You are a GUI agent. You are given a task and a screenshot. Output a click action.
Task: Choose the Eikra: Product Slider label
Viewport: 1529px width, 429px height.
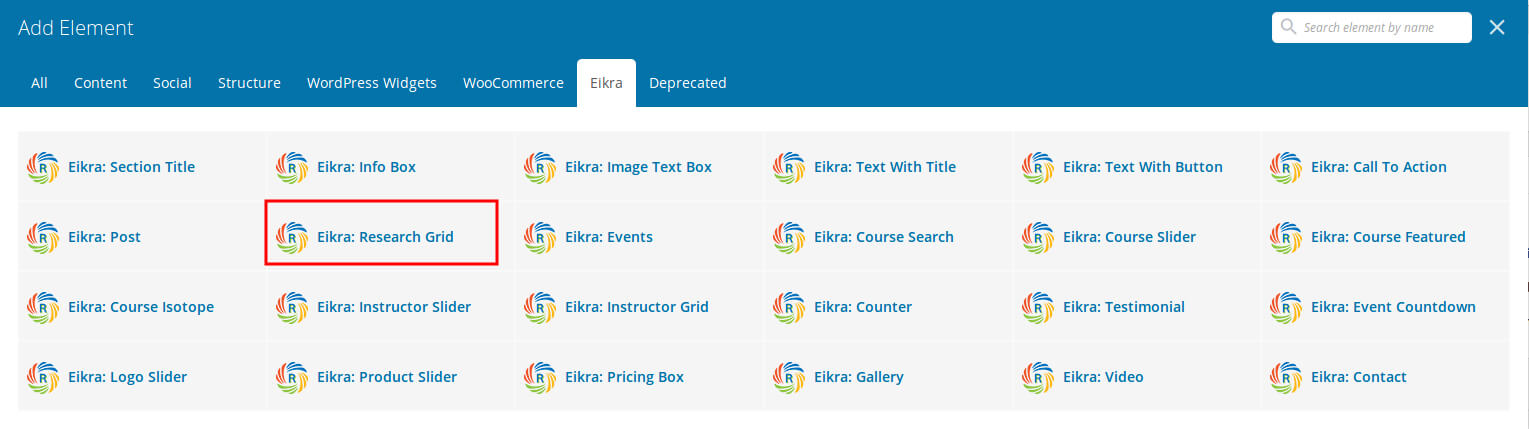(387, 377)
